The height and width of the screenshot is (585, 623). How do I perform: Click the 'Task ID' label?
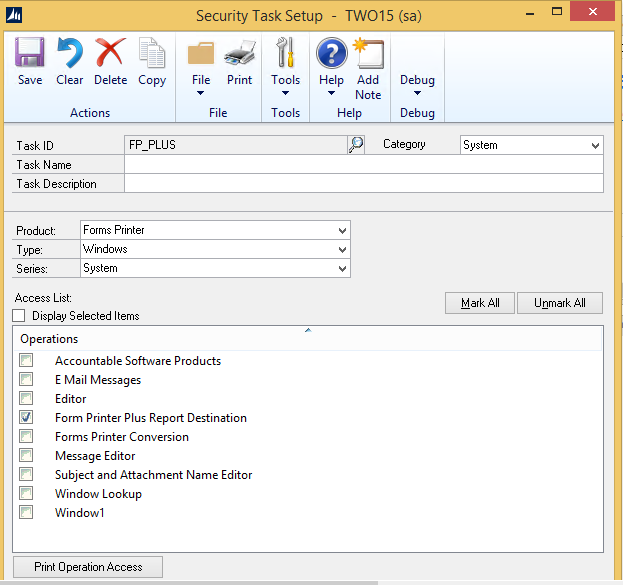point(35,145)
